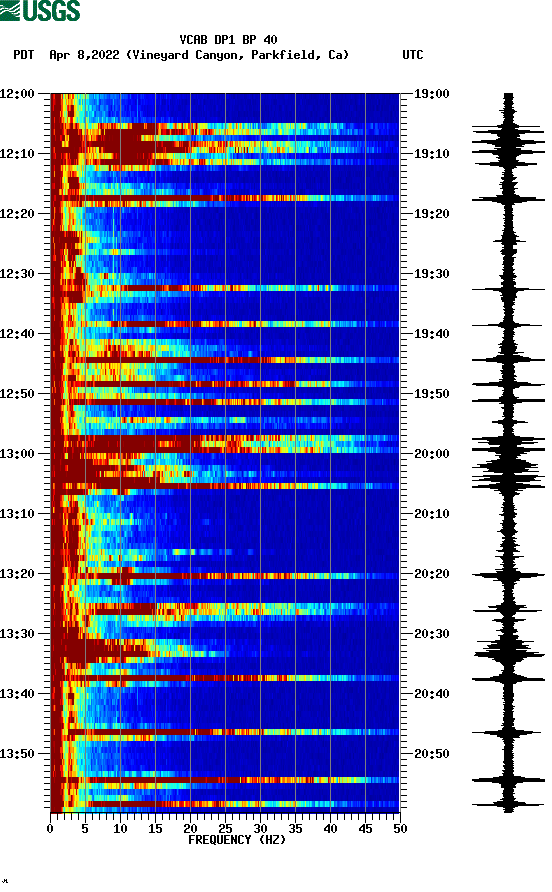552x892 pixels.
Task: Click the 'FREQUENCY (HZ)' axis label
Action: [237, 840]
